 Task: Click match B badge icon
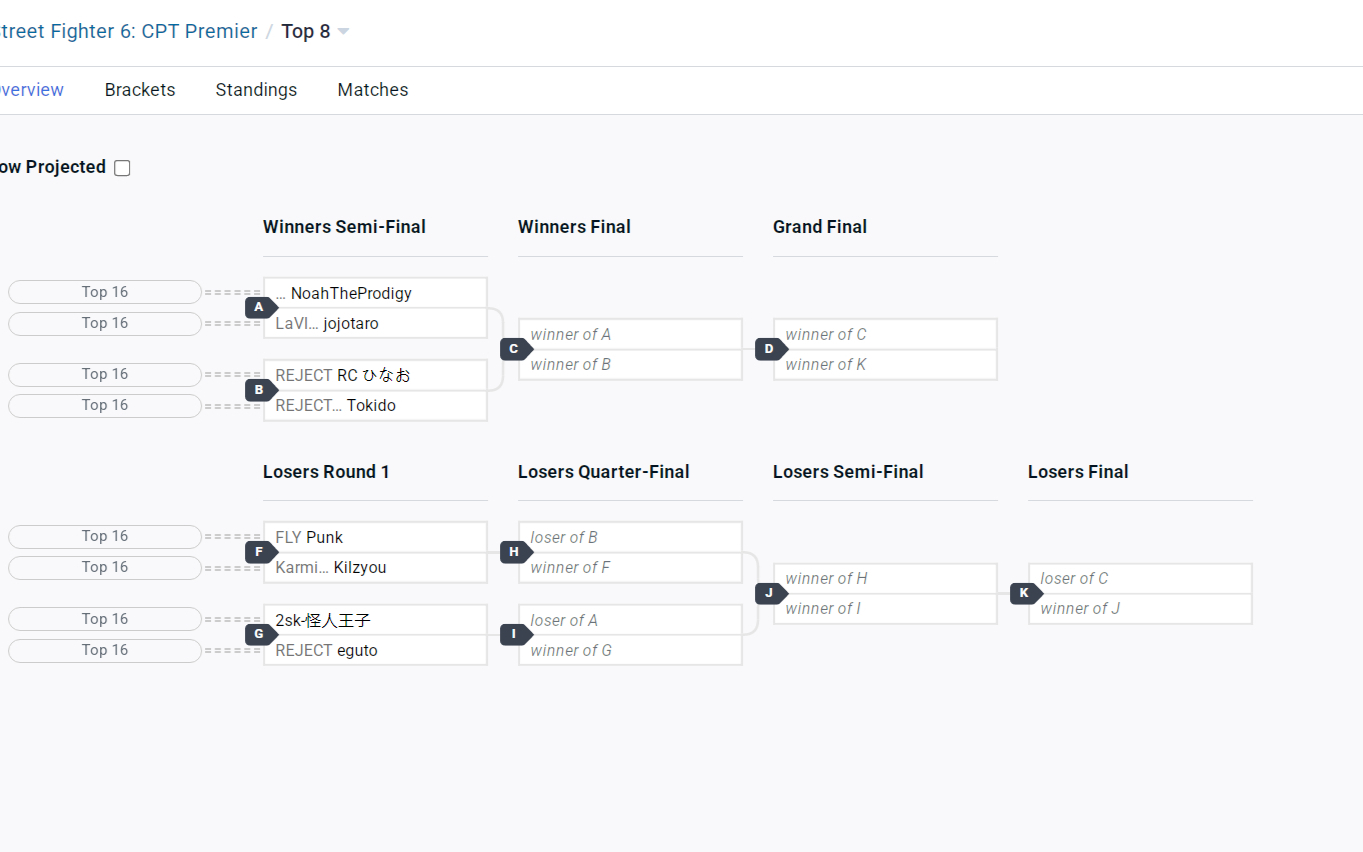[x=259, y=390]
